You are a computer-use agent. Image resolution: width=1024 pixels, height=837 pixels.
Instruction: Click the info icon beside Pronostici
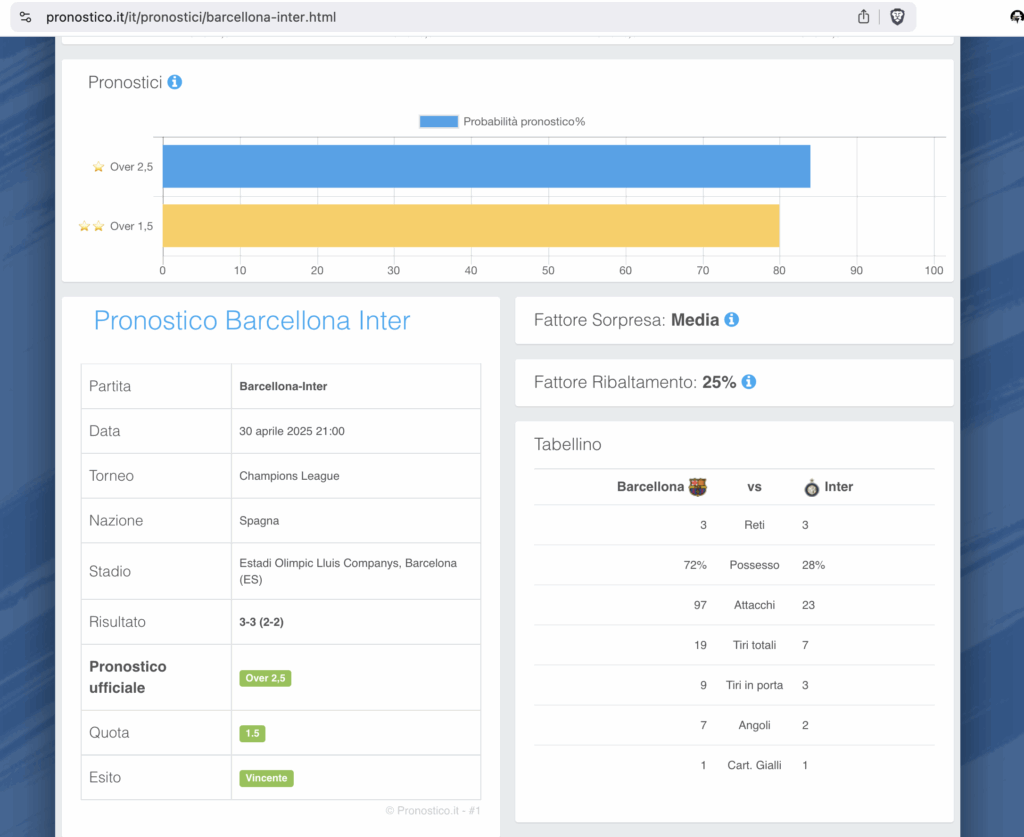174,82
